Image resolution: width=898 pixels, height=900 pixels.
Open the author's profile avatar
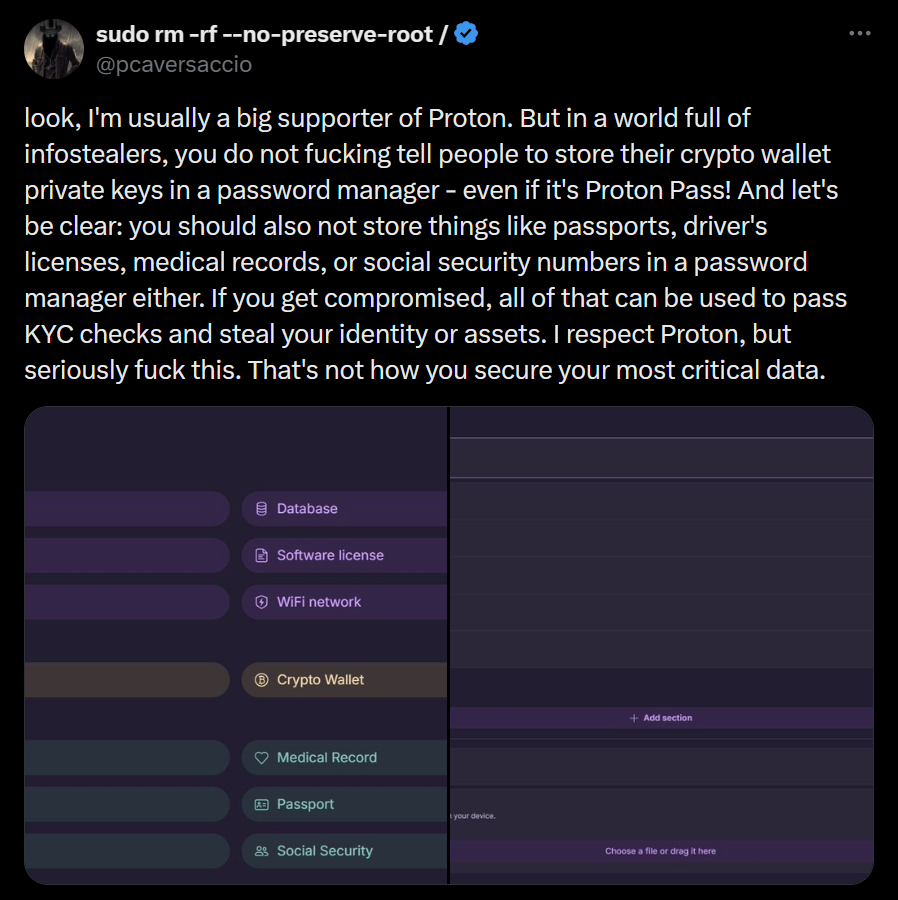(54, 49)
